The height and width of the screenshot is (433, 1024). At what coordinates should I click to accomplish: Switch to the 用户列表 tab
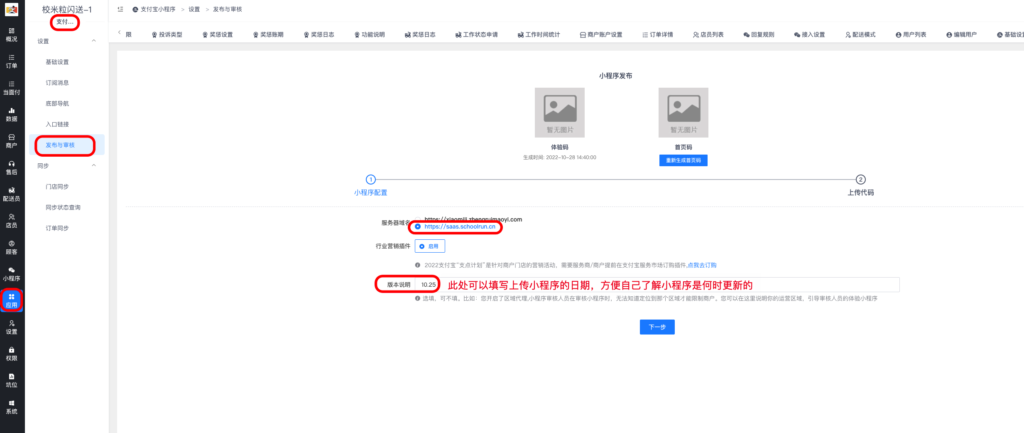(x=910, y=33)
